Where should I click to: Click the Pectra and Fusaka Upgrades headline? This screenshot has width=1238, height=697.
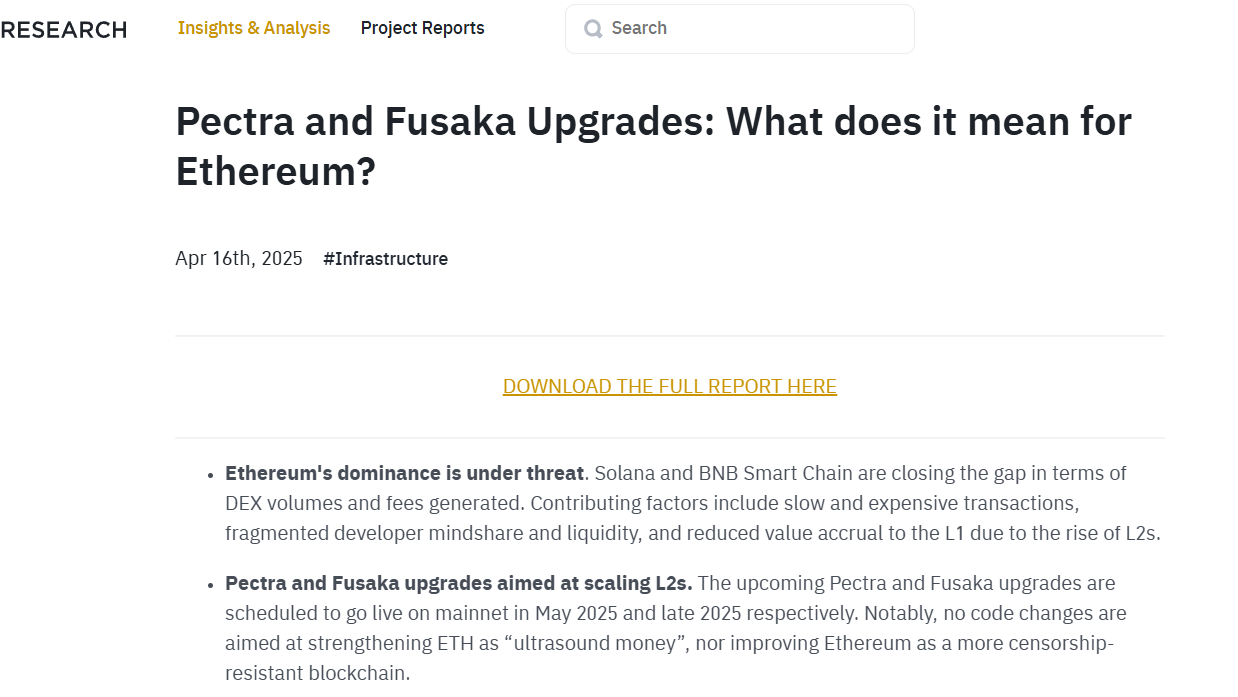654,146
